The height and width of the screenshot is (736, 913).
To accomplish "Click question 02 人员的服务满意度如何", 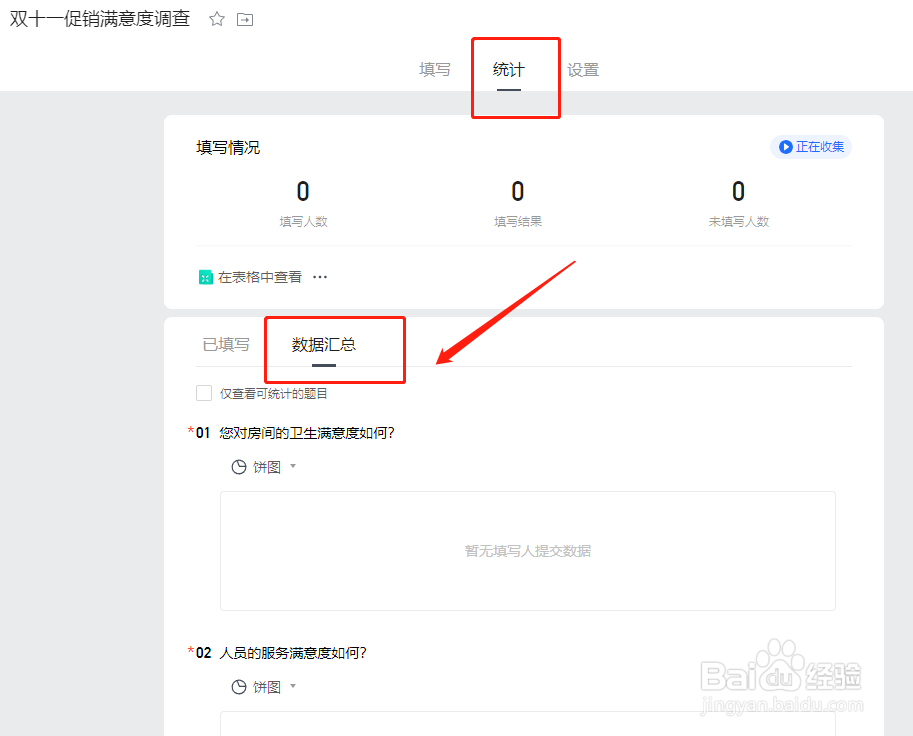I will coord(293,653).
